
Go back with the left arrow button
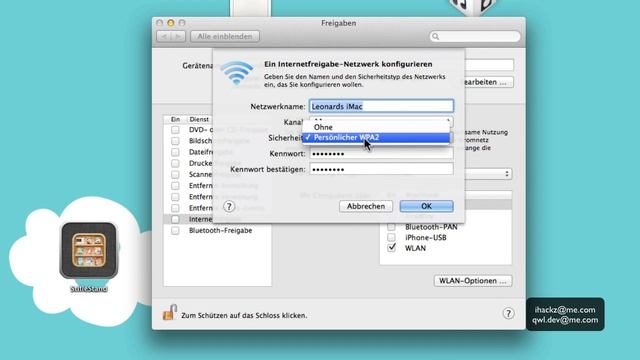coord(164,36)
